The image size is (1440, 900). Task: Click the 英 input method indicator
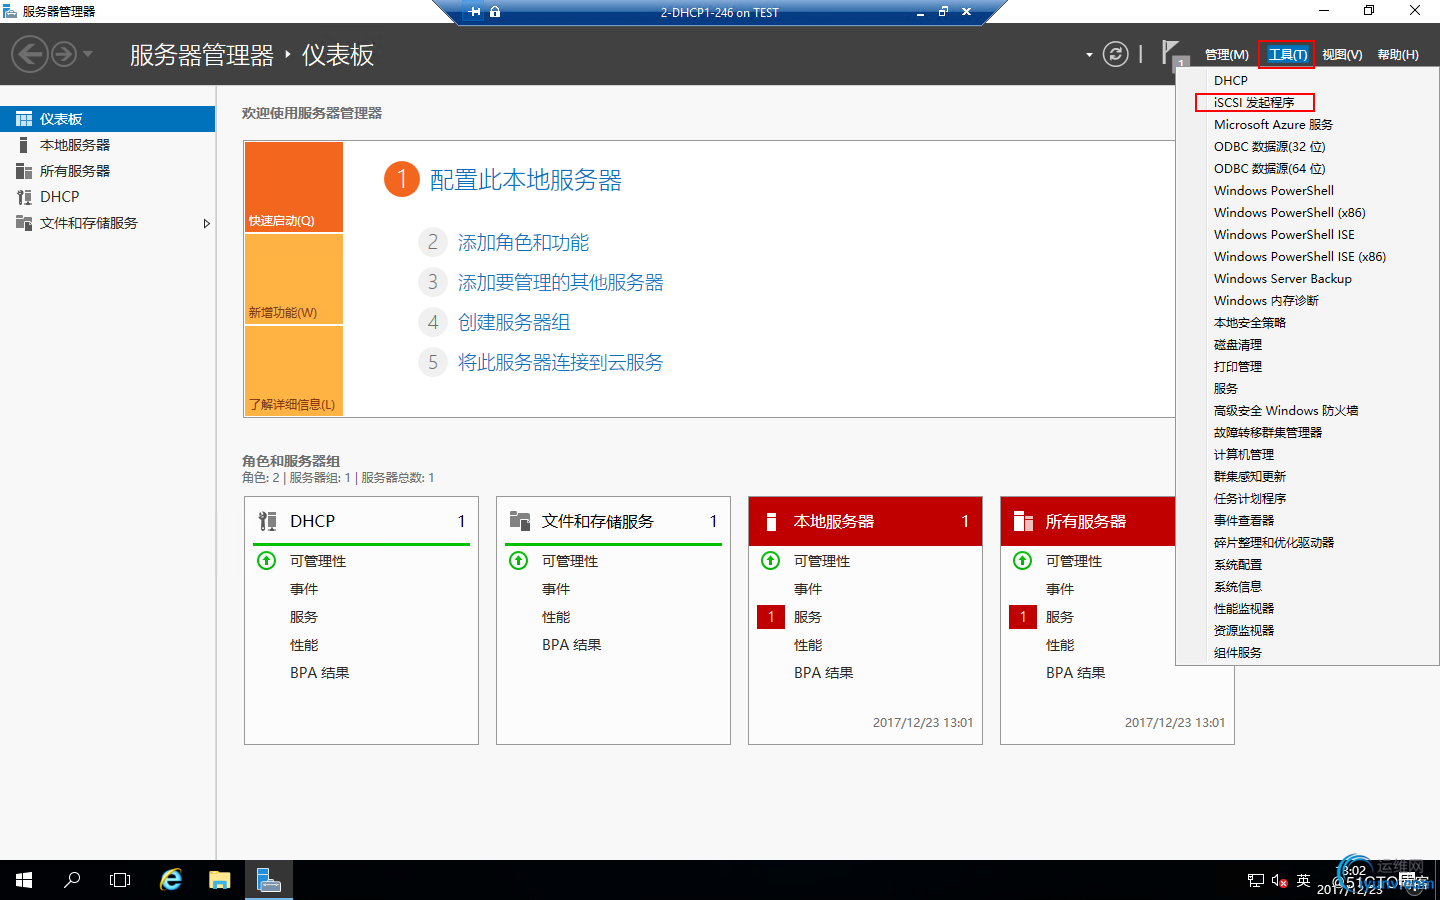1303,880
